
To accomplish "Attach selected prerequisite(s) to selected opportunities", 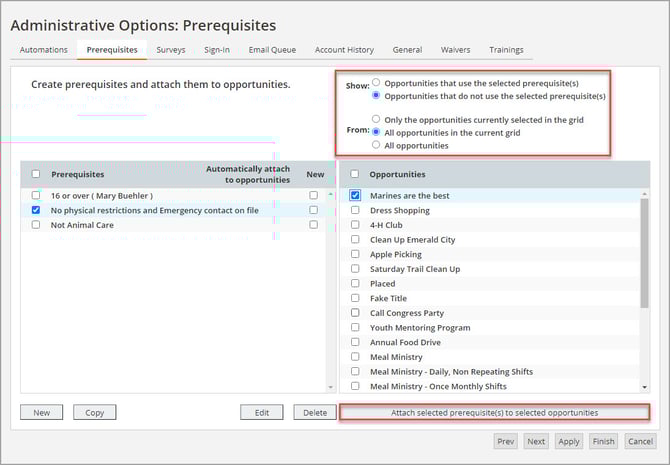I will (x=495, y=412).
